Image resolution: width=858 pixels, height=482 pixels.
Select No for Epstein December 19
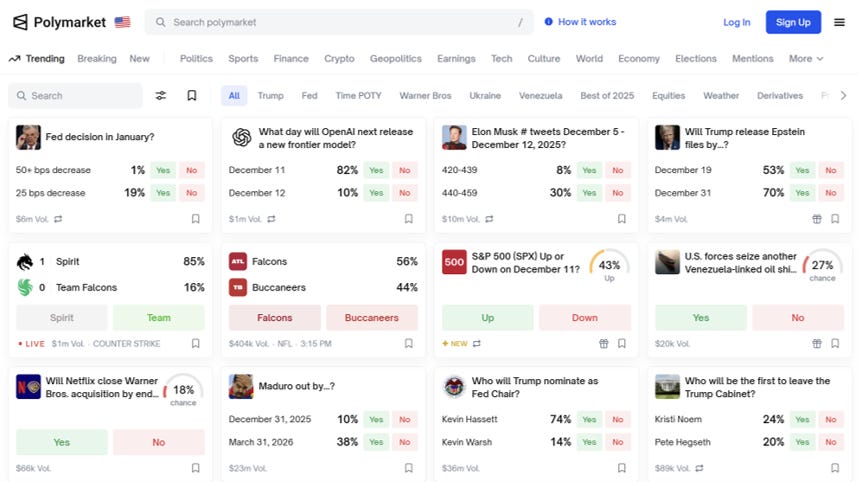(x=831, y=170)
